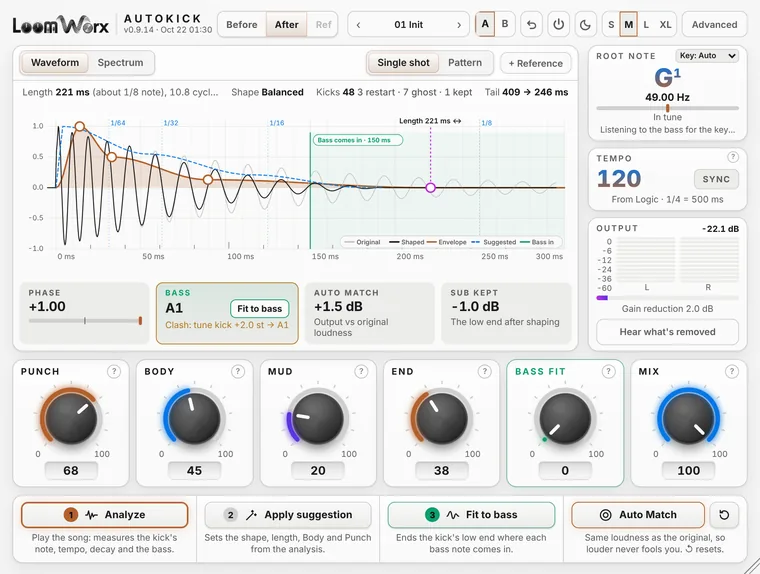Set window size to L
The height and width of the screenshot is (574, 760).
pyautogui.click(x=646, y=24)
